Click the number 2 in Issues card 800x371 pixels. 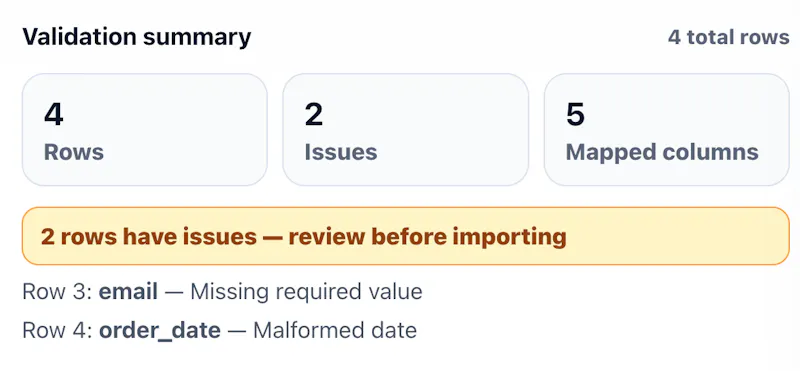(314, 114)
